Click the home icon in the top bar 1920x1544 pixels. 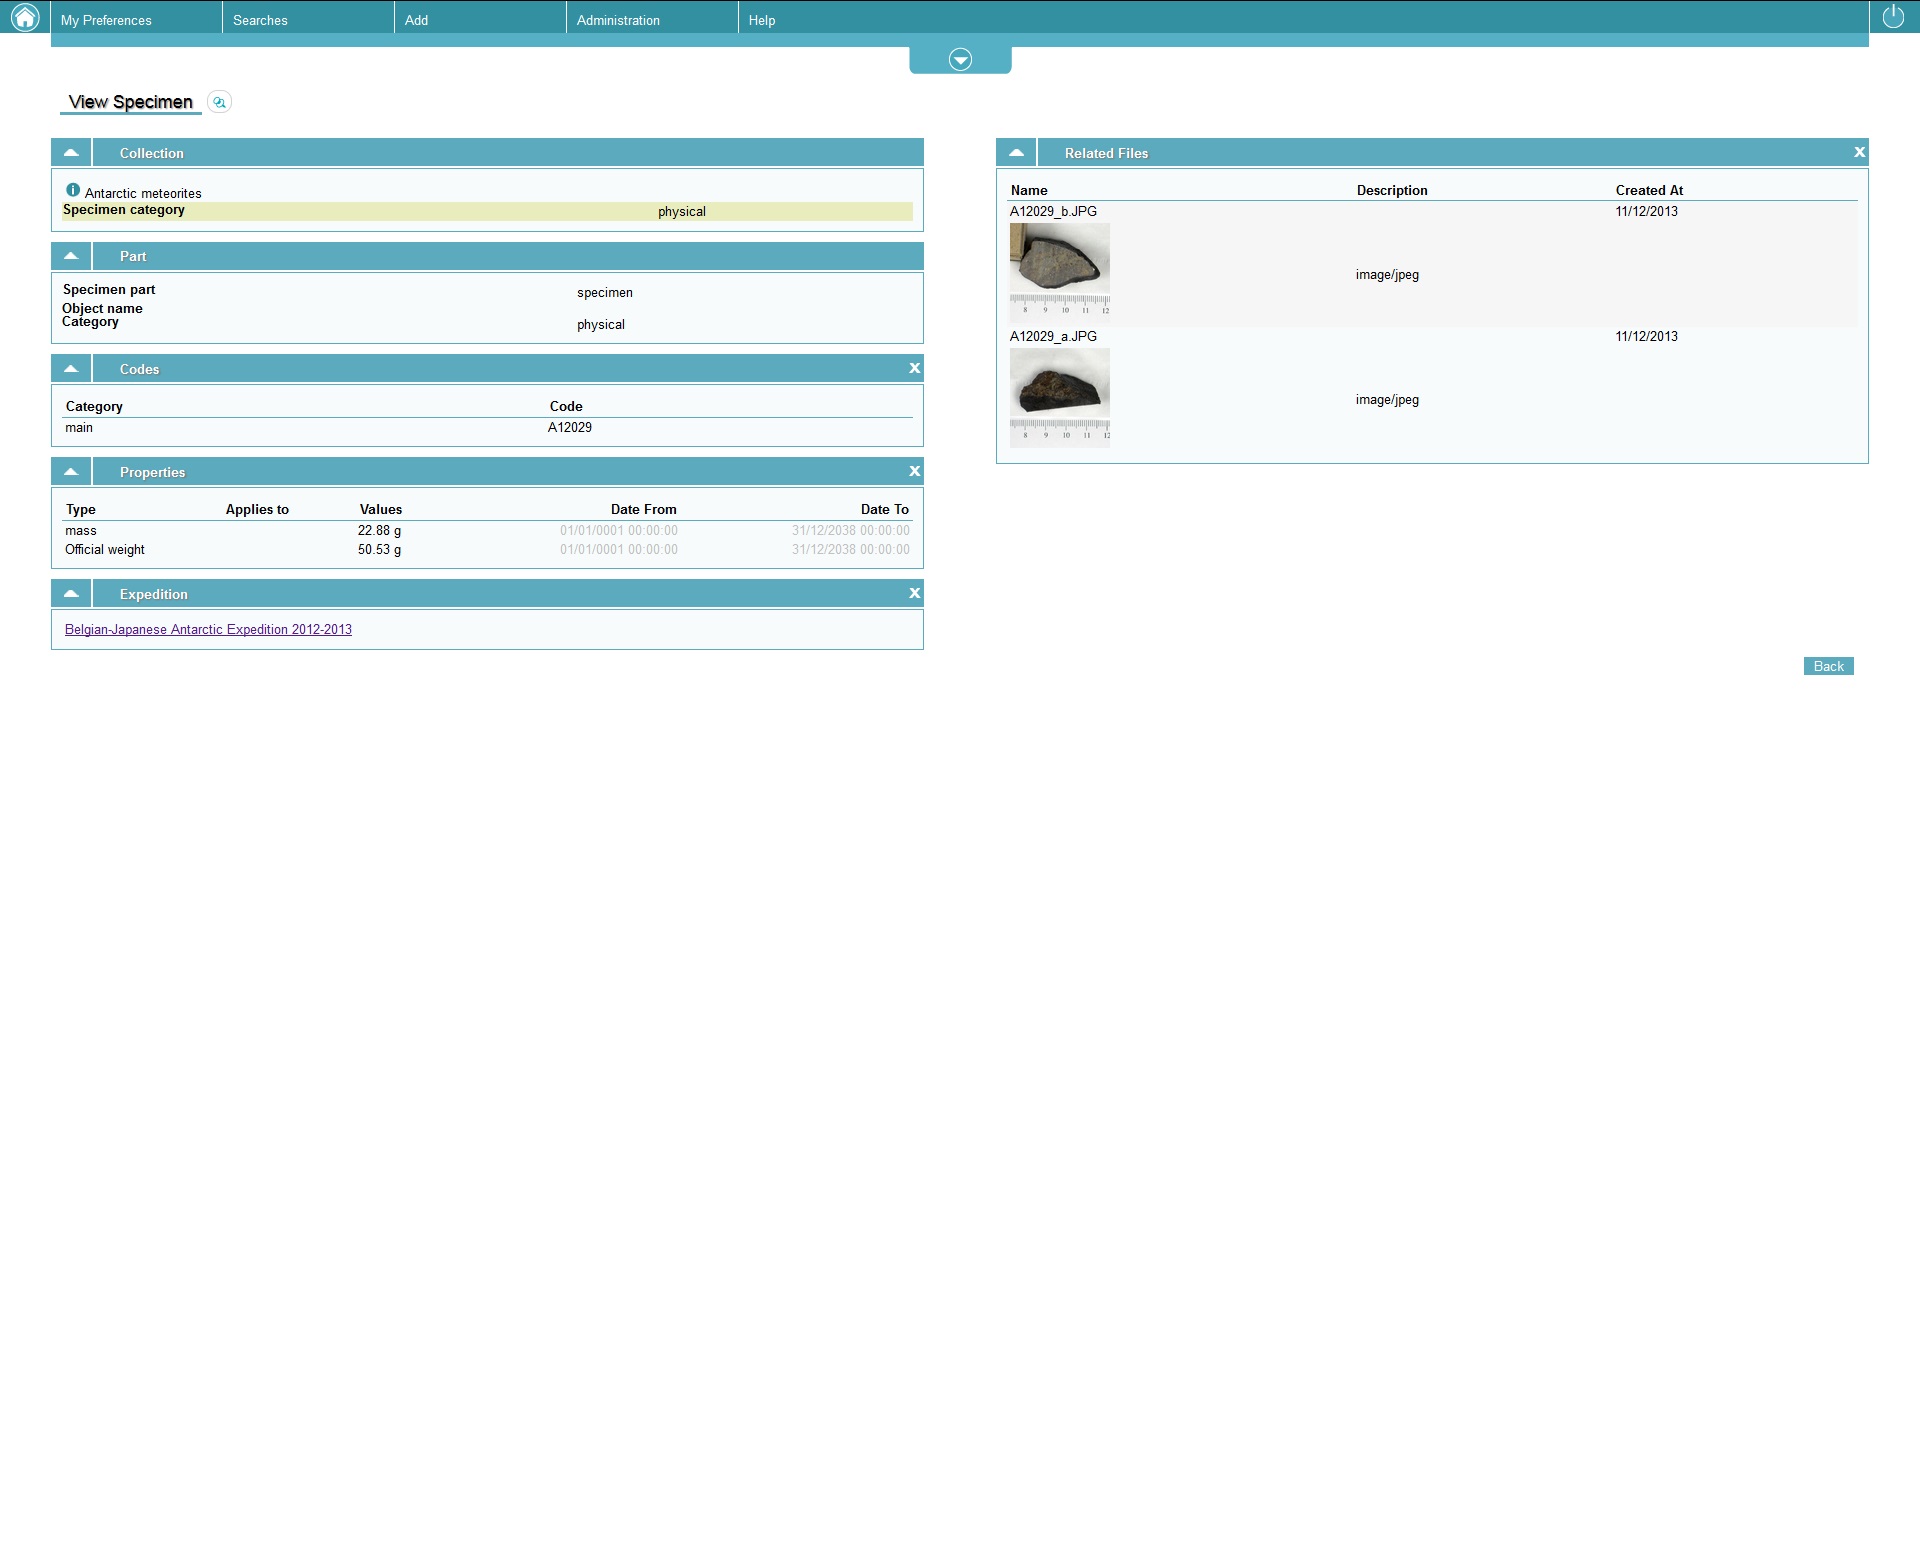pos(24,17)
